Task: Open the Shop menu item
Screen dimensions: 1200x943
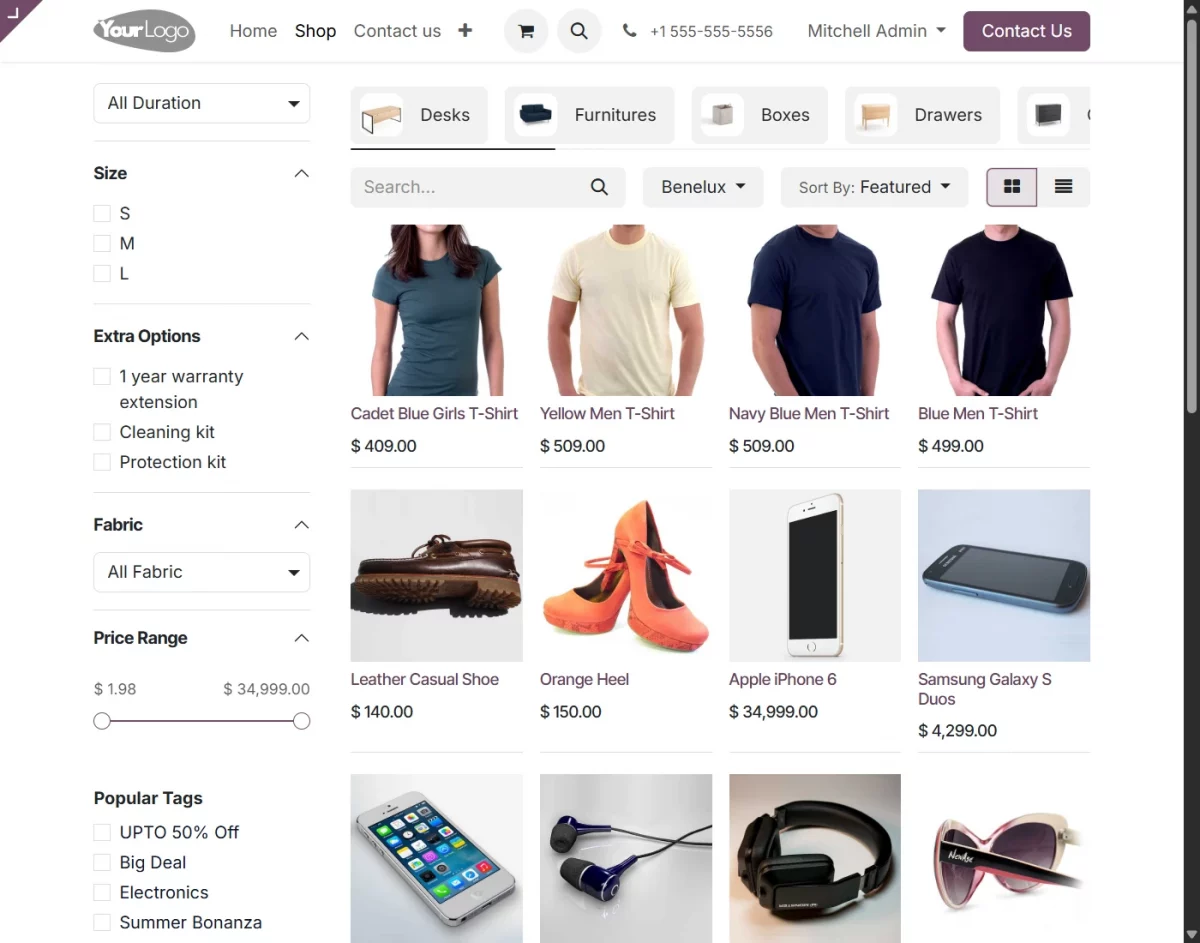Action: [315, 31]
